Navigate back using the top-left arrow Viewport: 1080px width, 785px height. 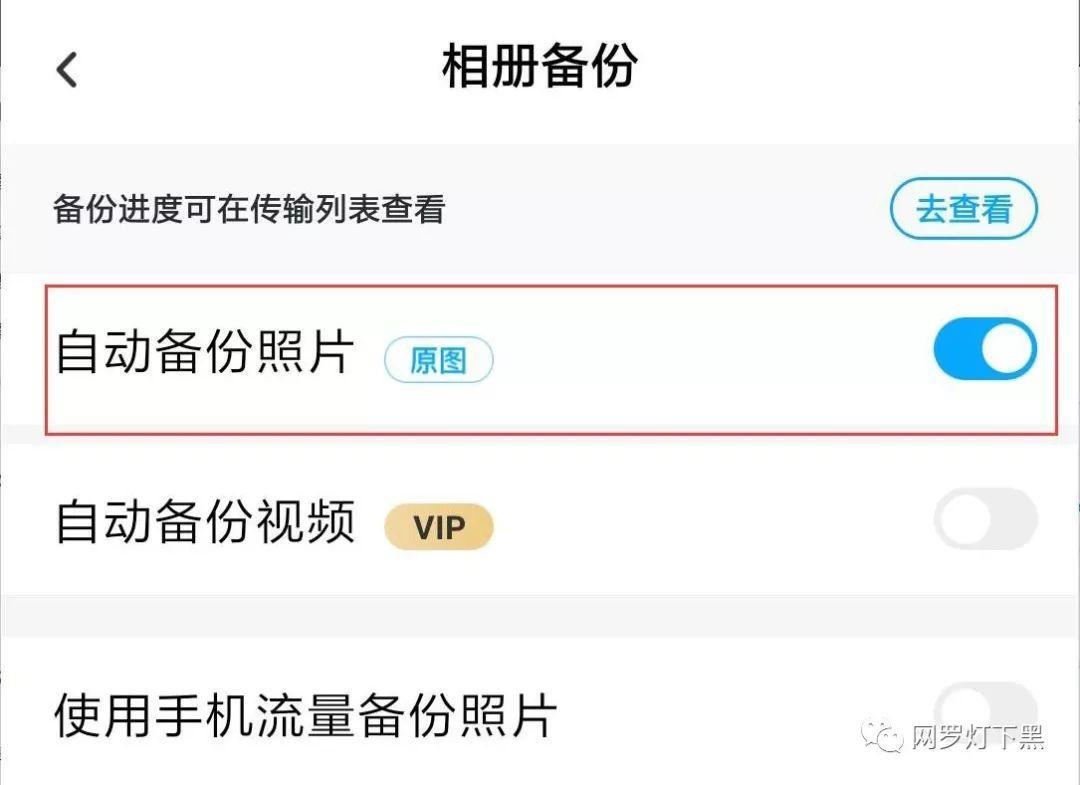coord(66,70)
